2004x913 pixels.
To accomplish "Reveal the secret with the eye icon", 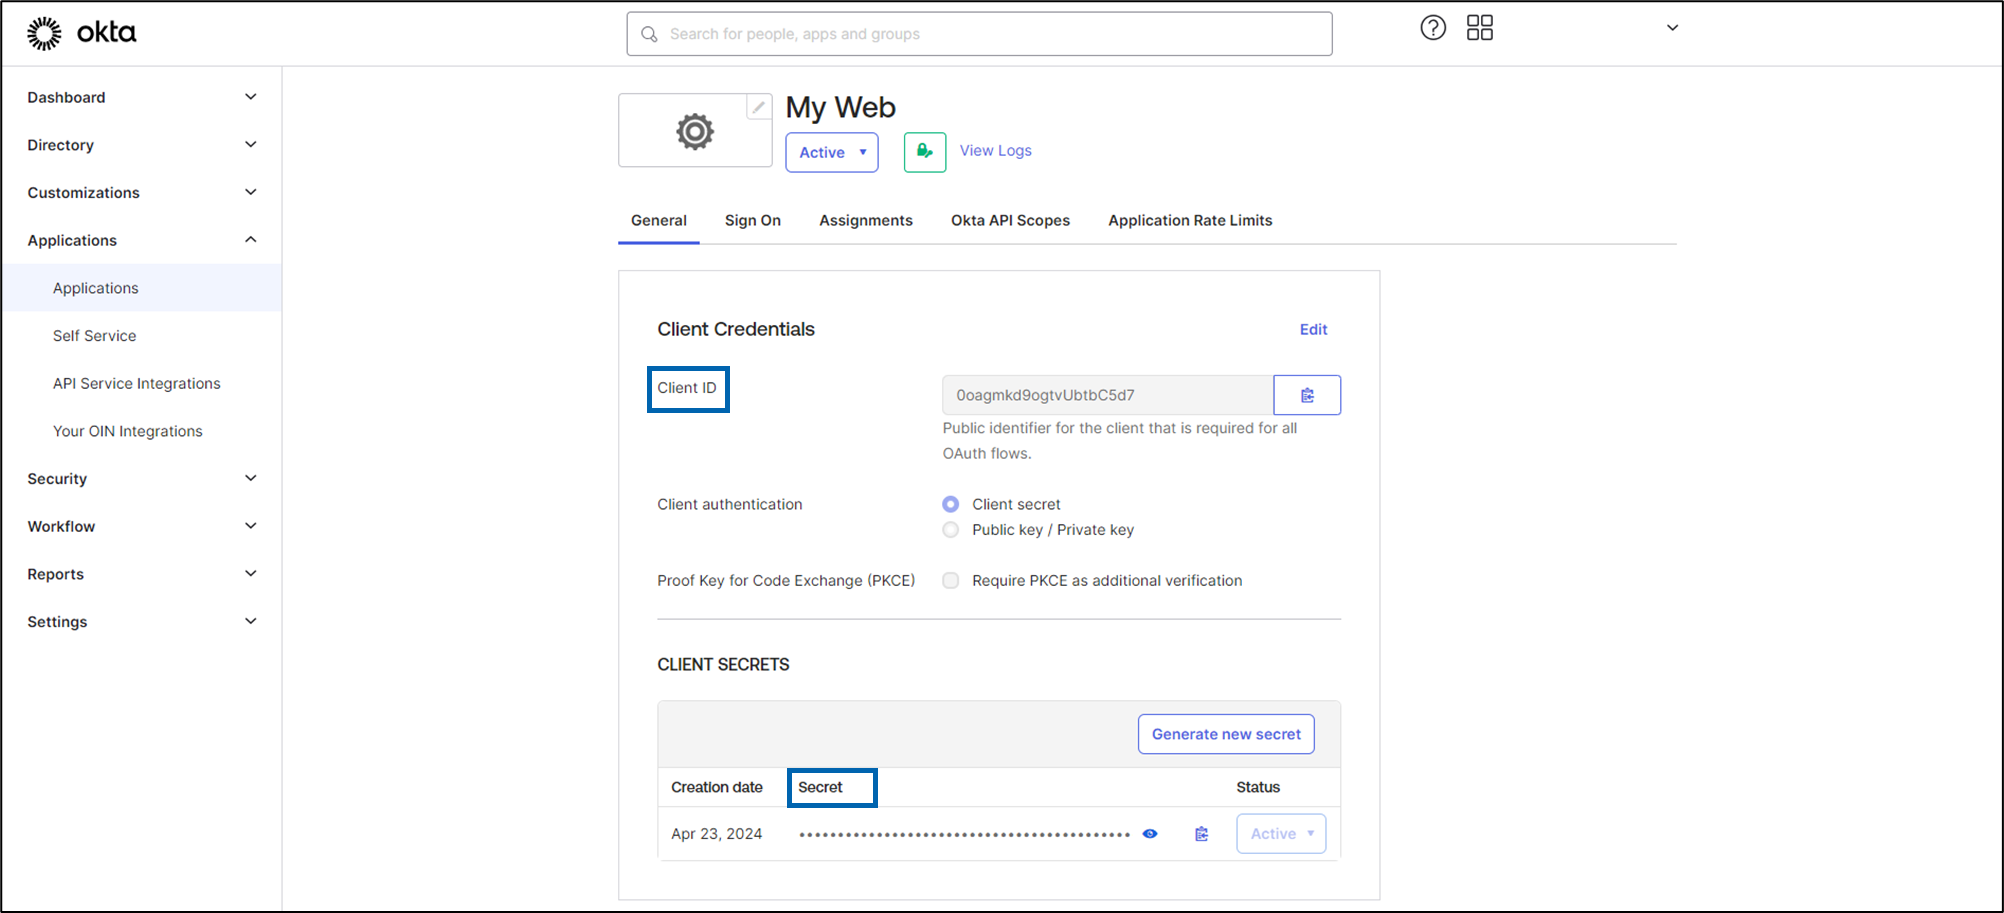I will coord(1150,834).
